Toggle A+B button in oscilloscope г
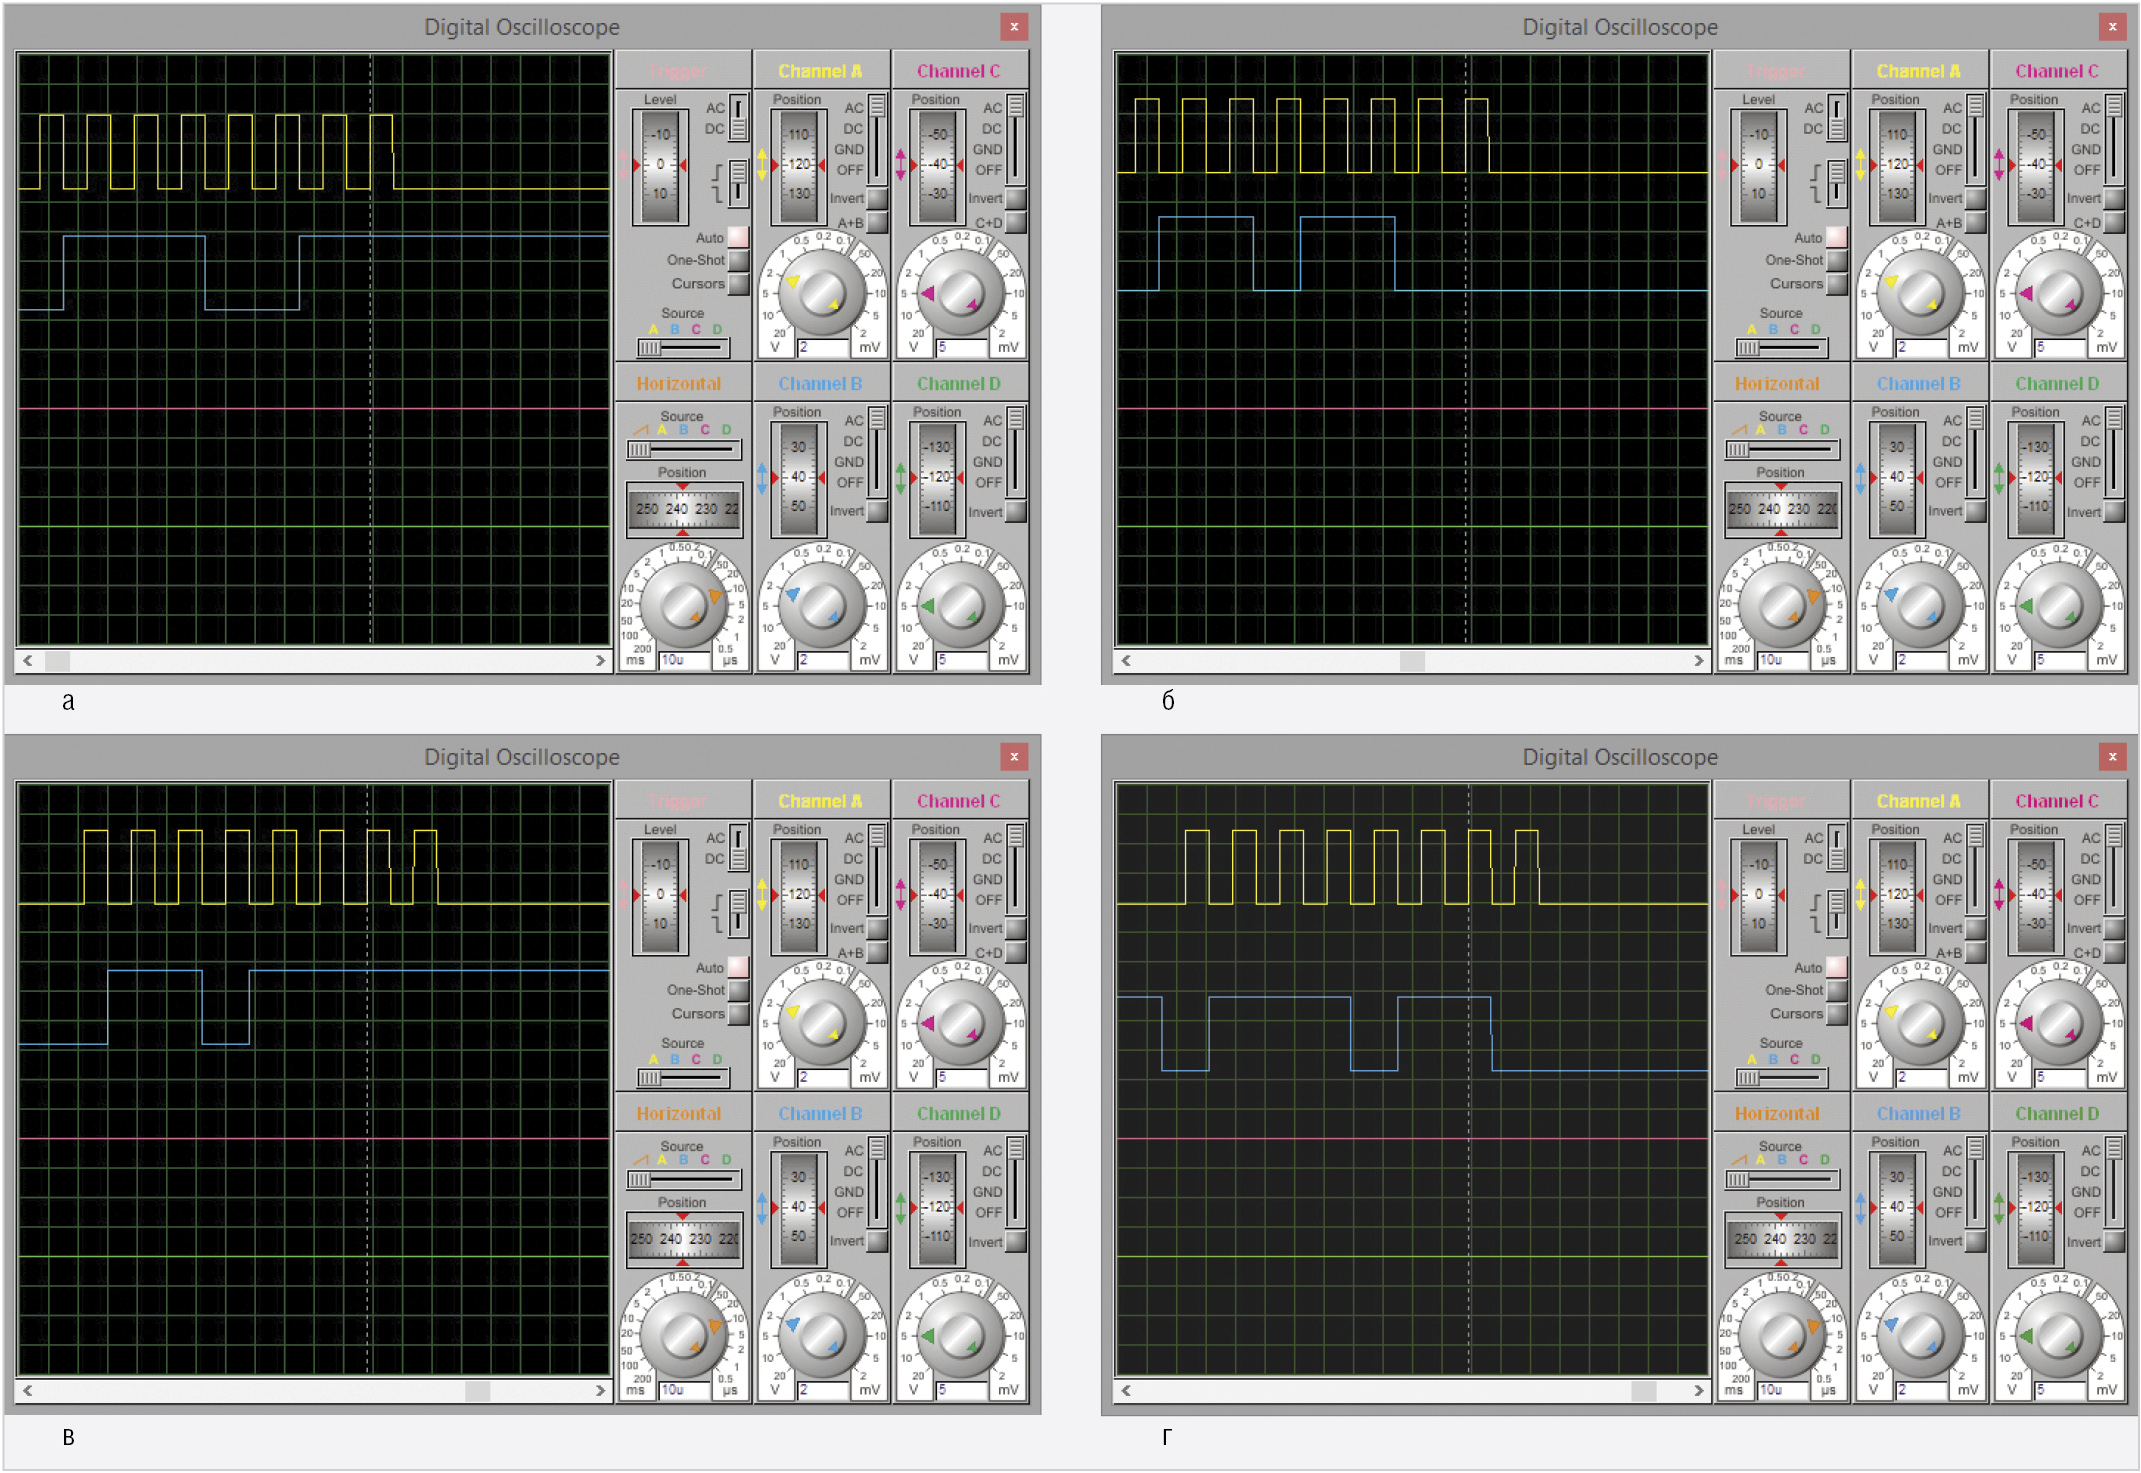Image resolution: width=2141 pixels, height=1473 pixels. [1975, 952]
